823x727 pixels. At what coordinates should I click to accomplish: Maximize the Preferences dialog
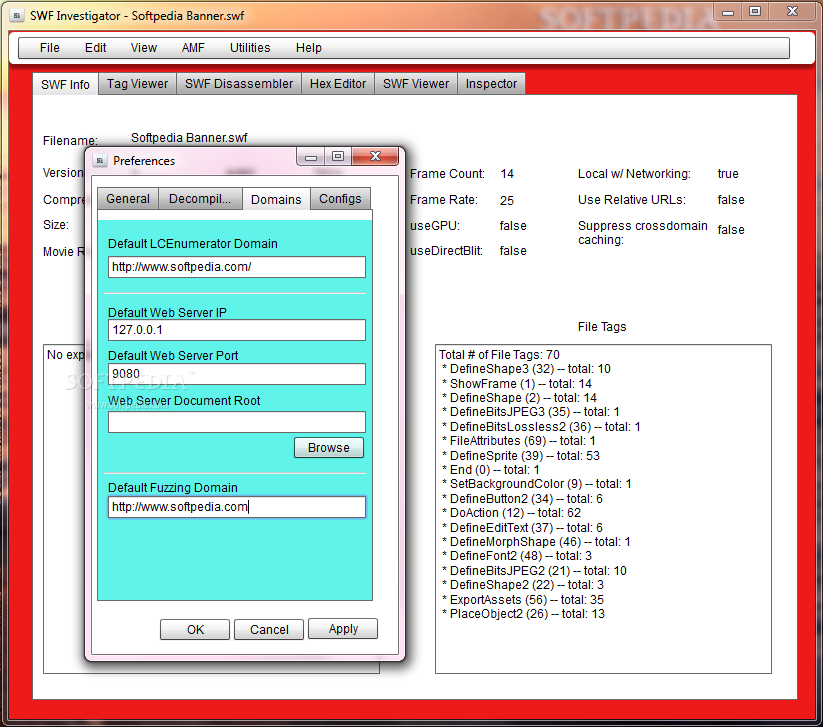338,156
